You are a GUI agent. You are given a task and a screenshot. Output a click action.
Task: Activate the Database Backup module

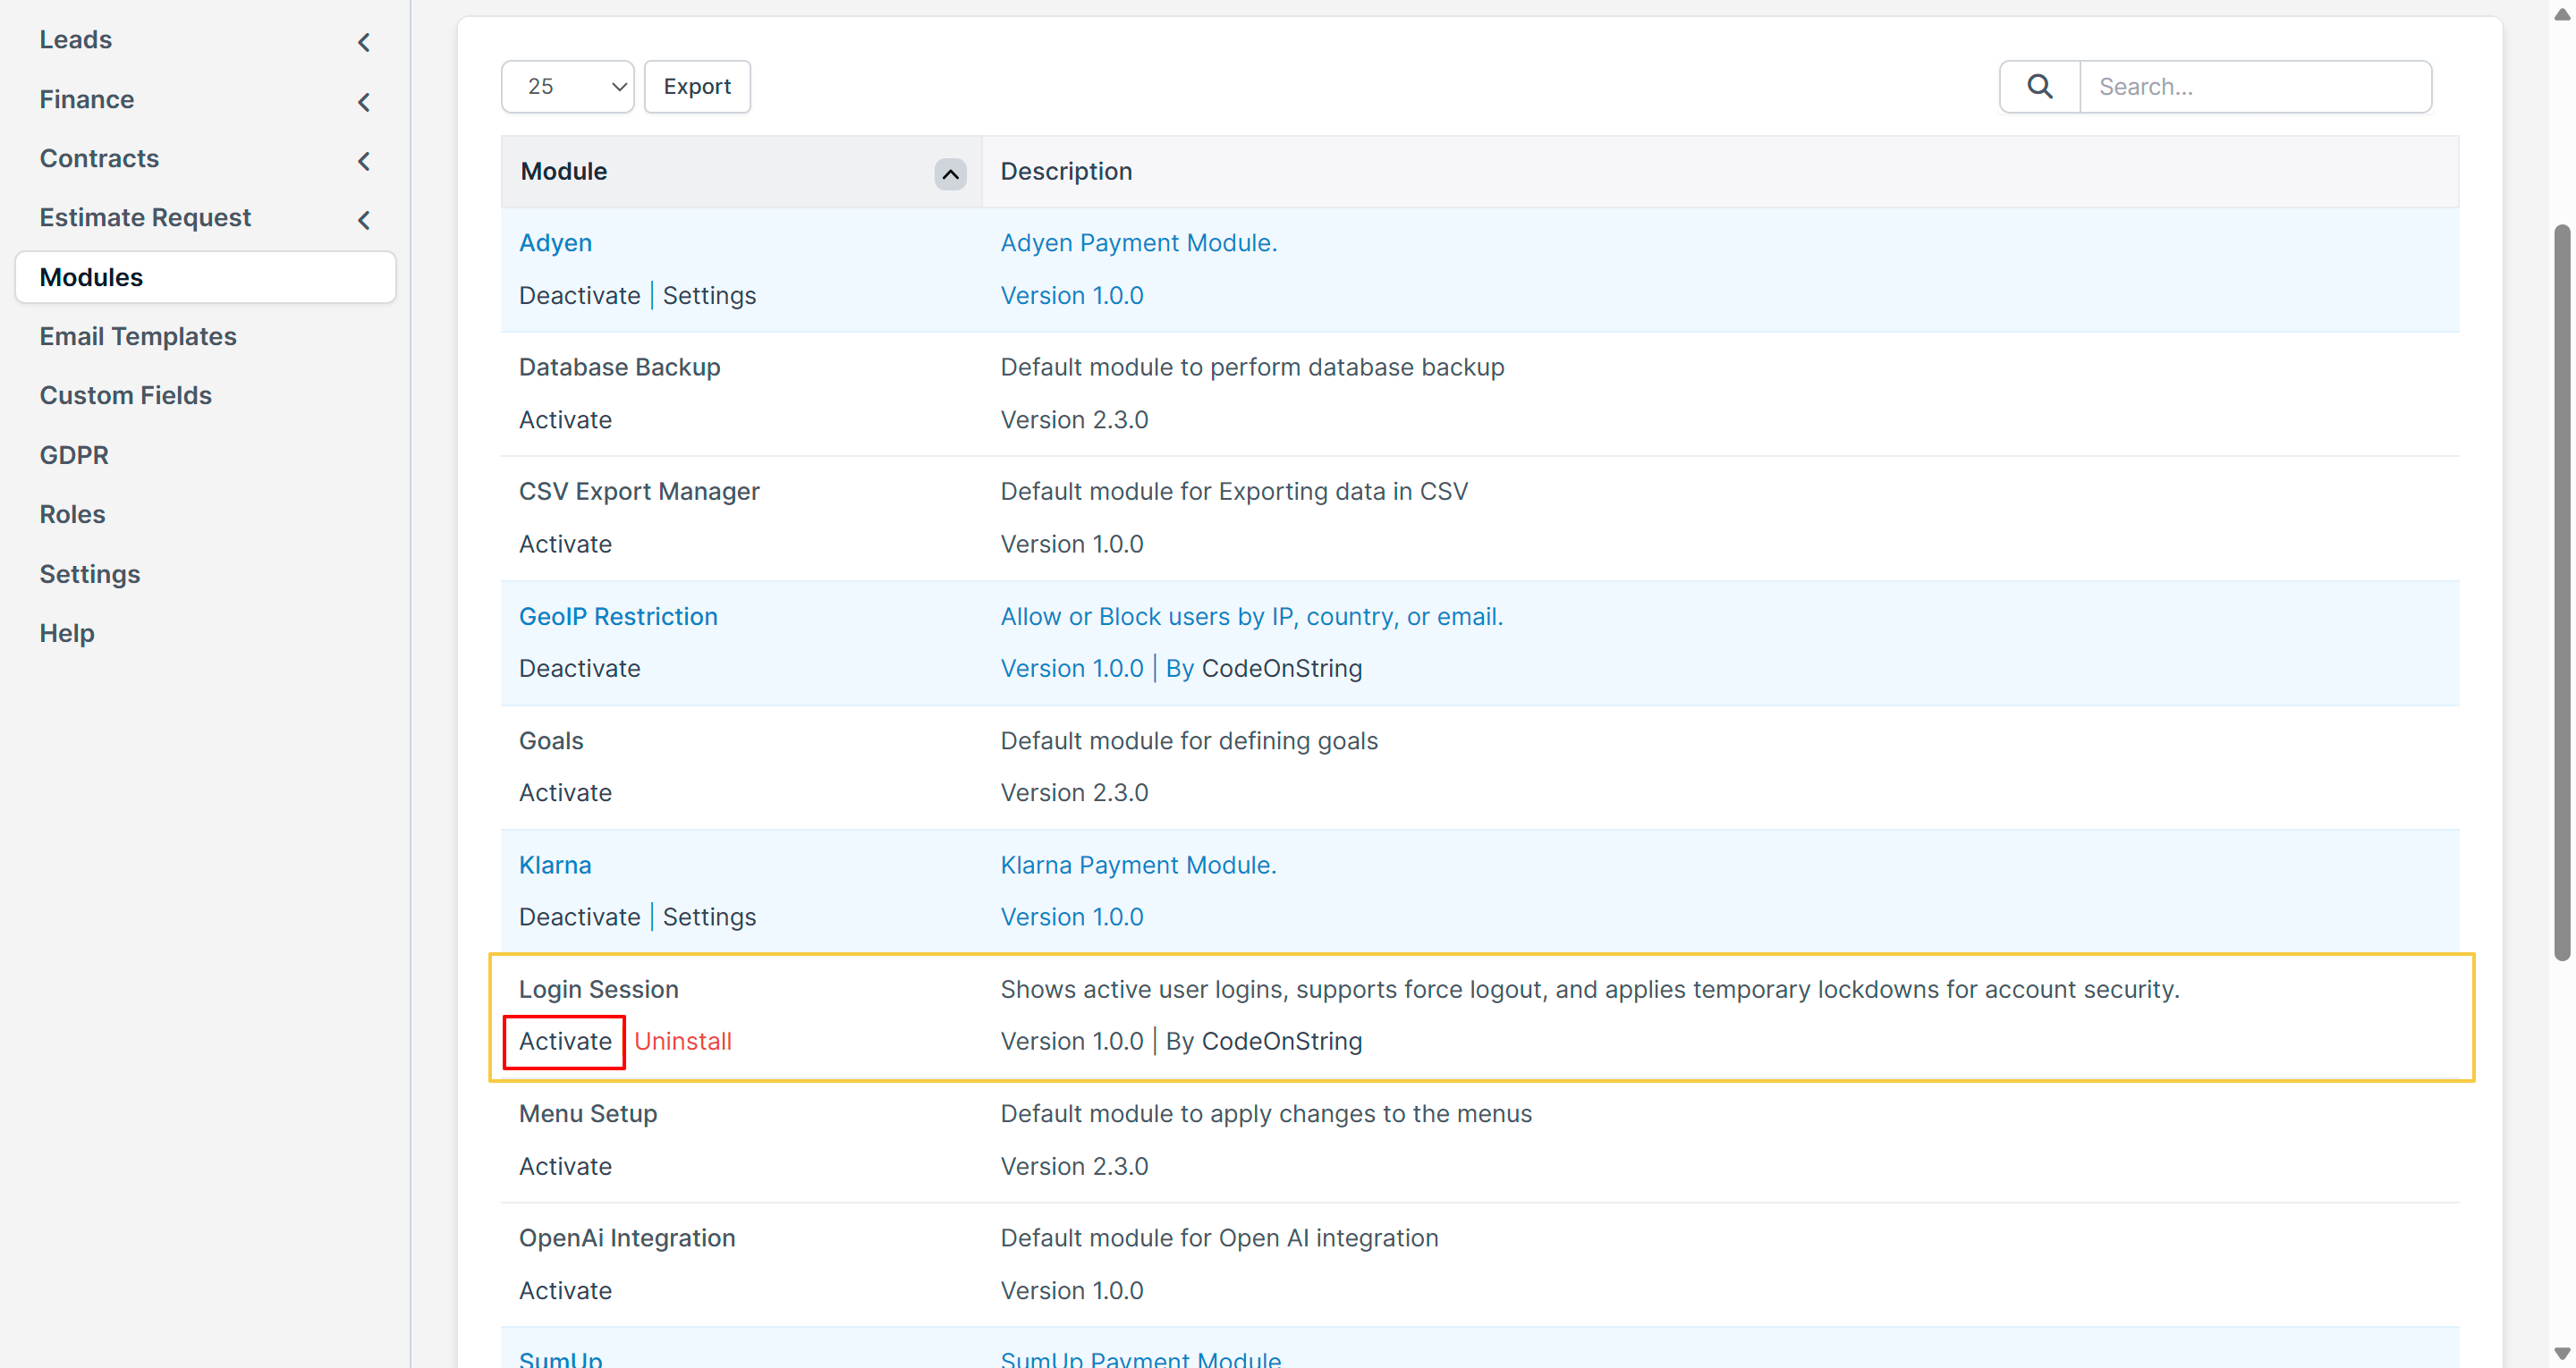[x=565, y=420]
